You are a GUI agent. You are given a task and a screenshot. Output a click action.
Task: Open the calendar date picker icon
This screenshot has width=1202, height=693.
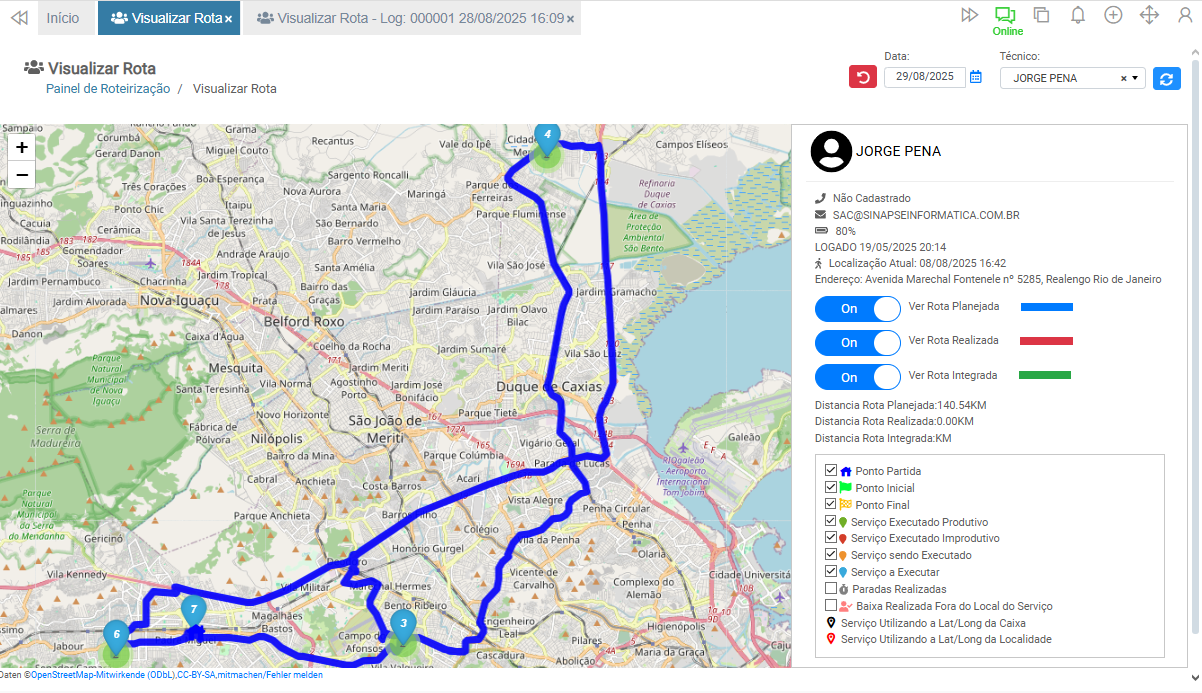976,77
